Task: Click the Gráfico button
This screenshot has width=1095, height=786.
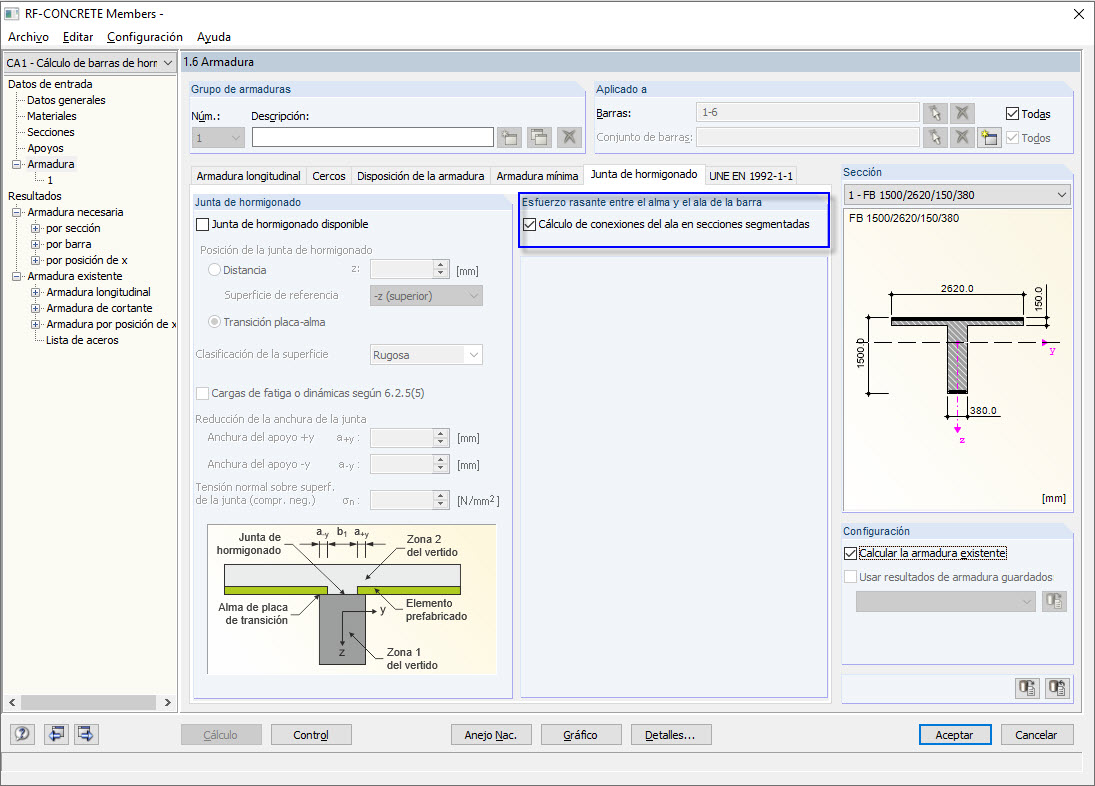Action: click(x=580, y=735)
